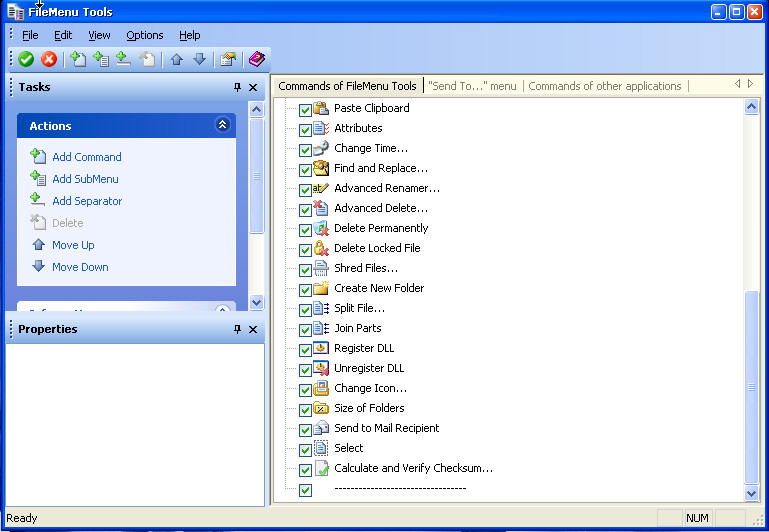769x532 pixels.
Task: Uncheck the Paste Clipboard checkbox
Action: point(305,110)
